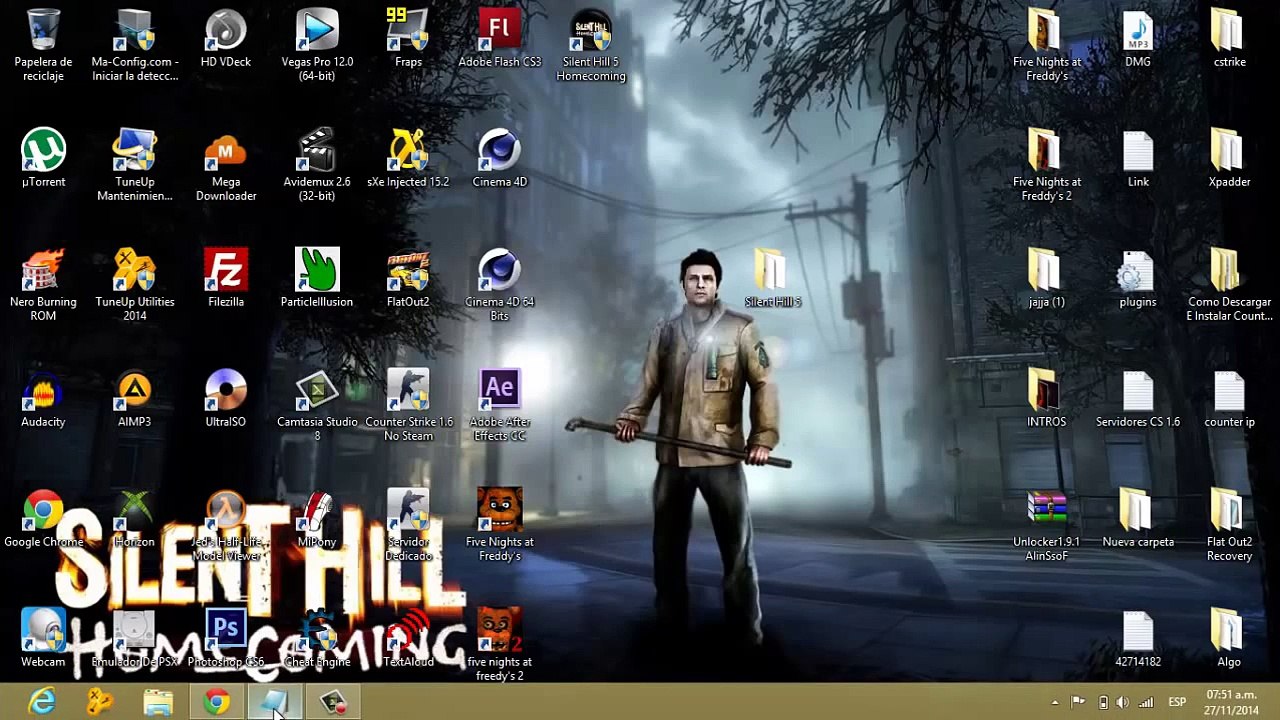
Task: Launch Internet Explorer from the taskbar
Action: point(43,702)
